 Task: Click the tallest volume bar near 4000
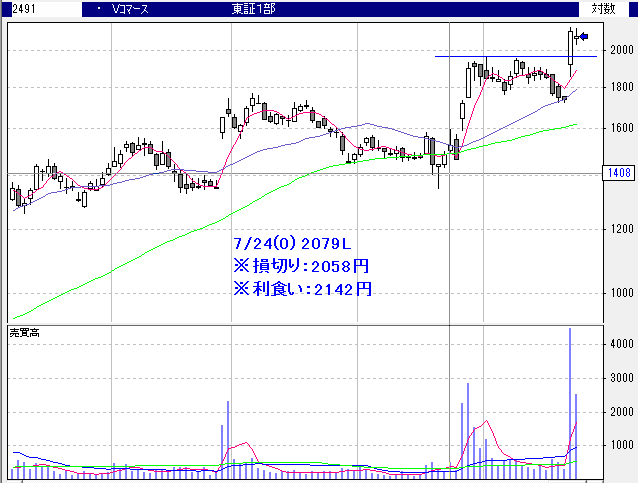point(570,400)
